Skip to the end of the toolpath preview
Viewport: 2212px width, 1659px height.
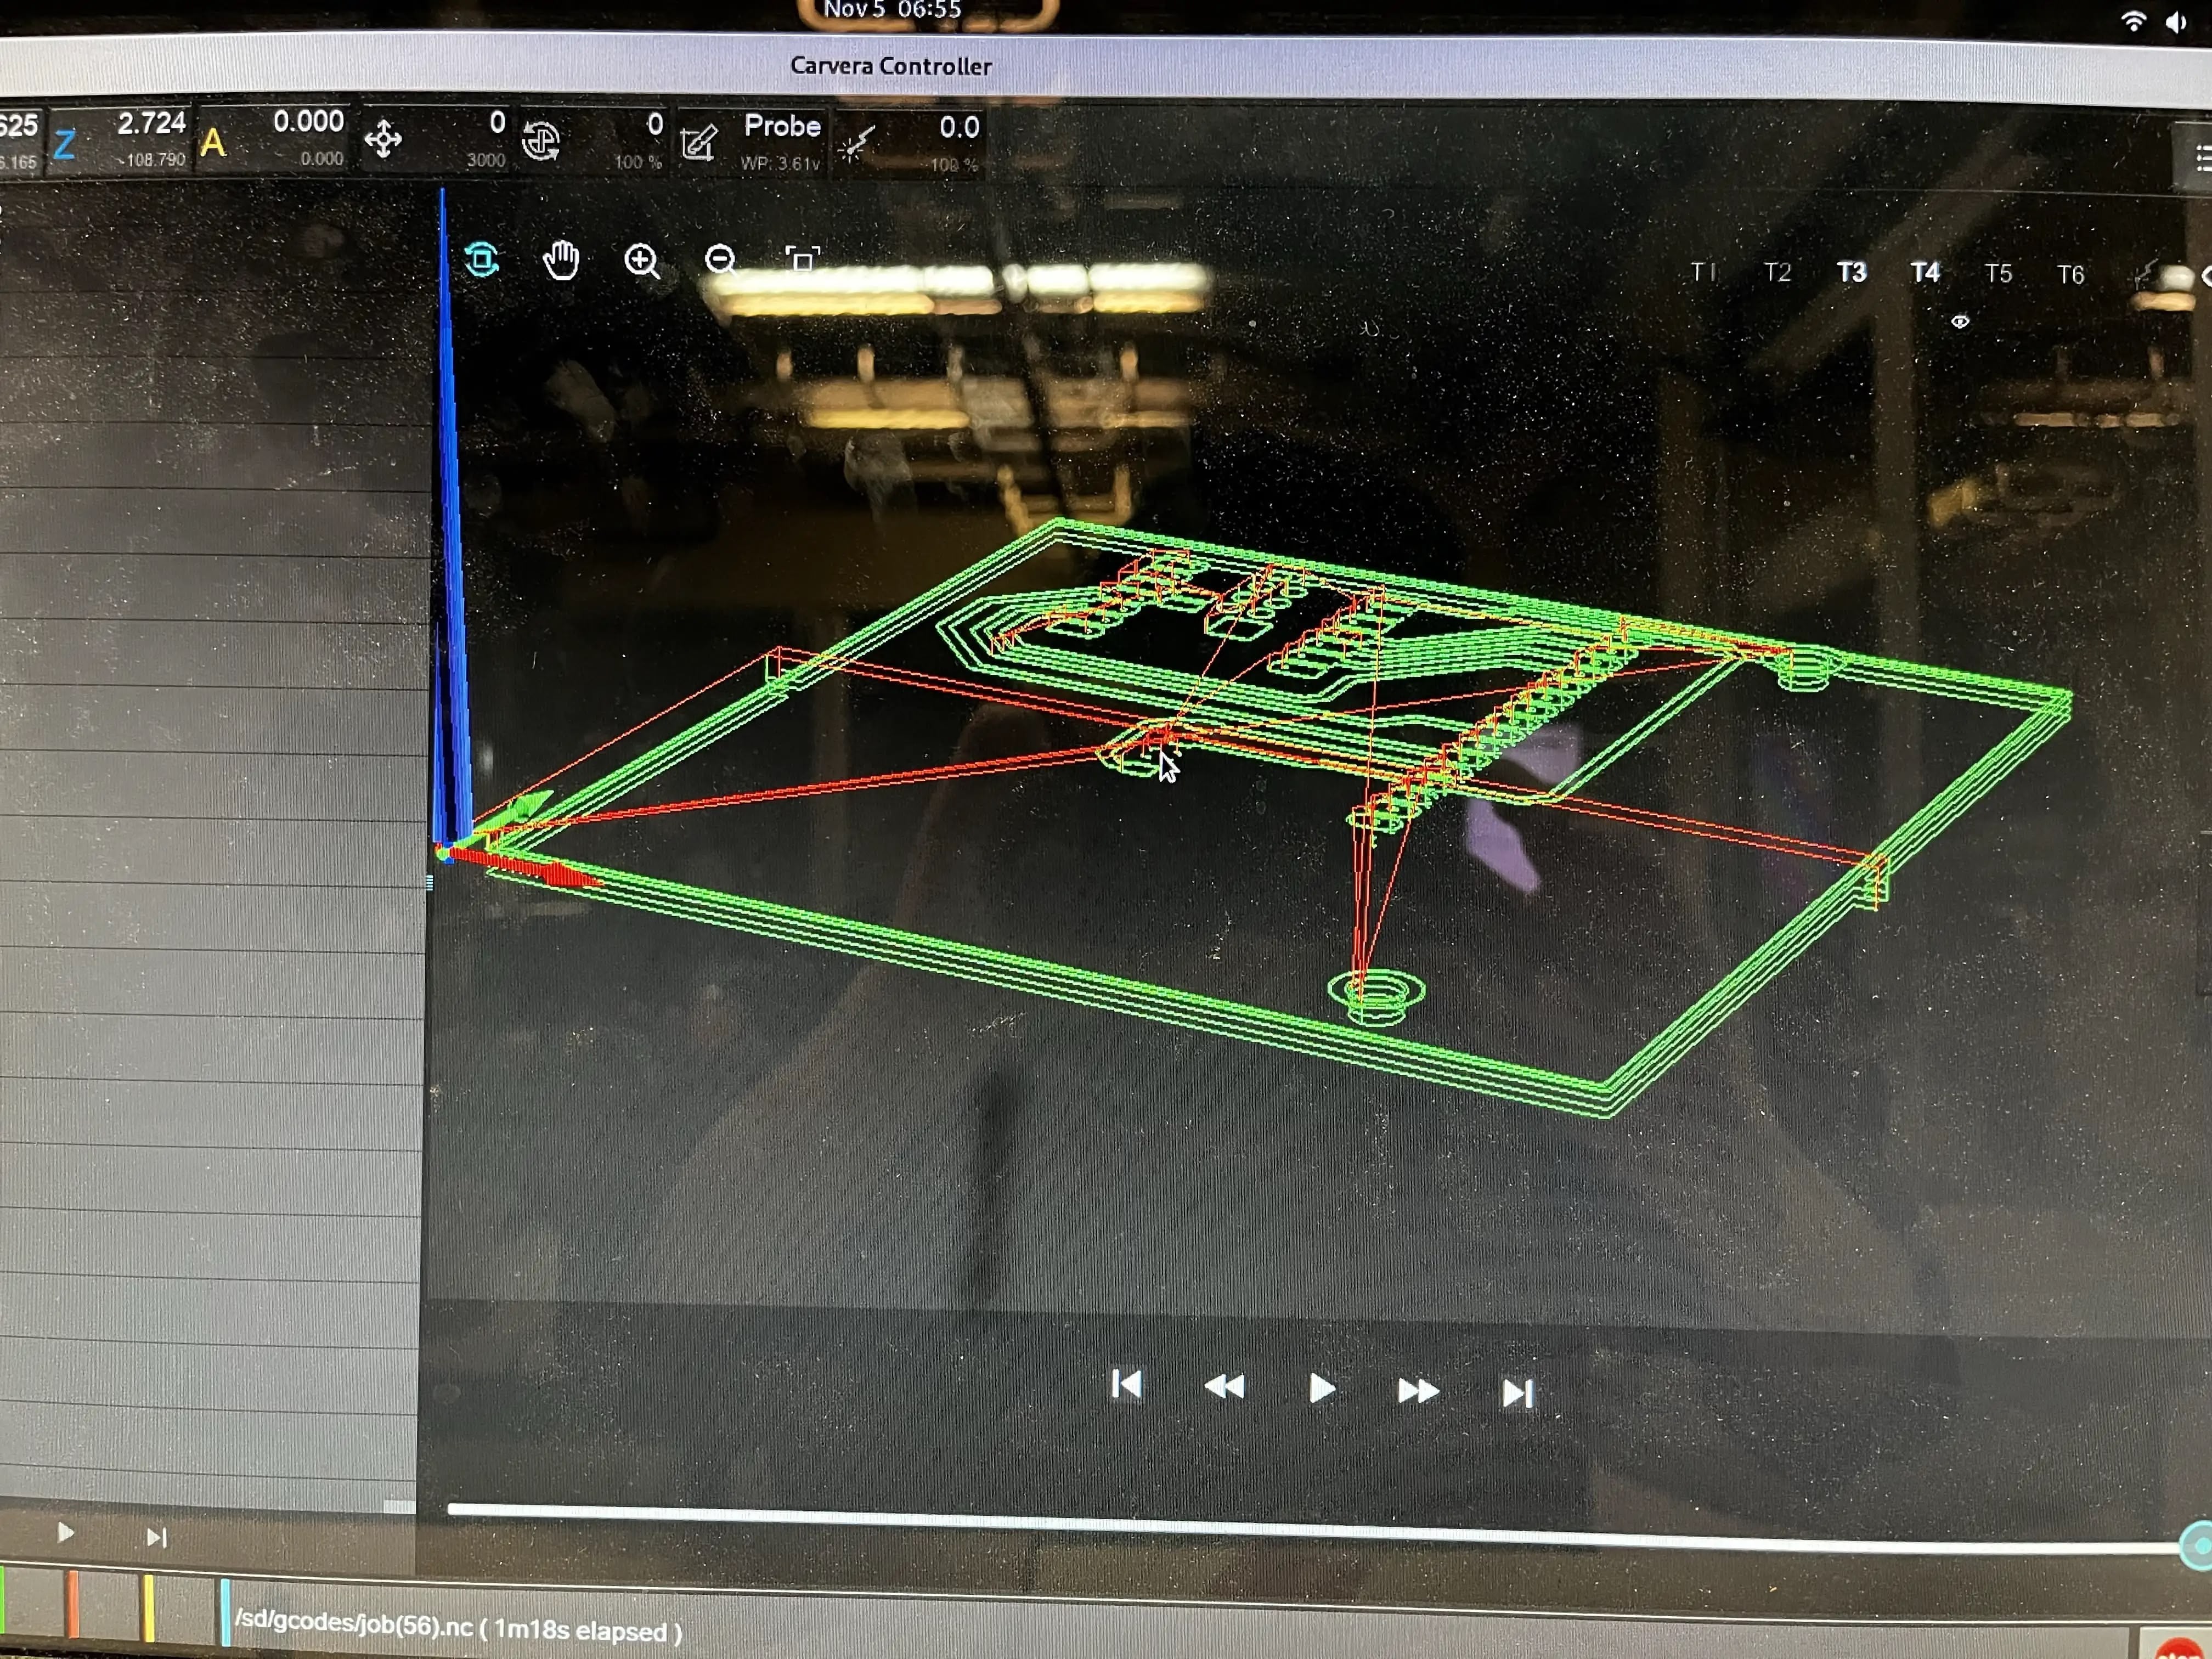[x=1516, y=1390]
